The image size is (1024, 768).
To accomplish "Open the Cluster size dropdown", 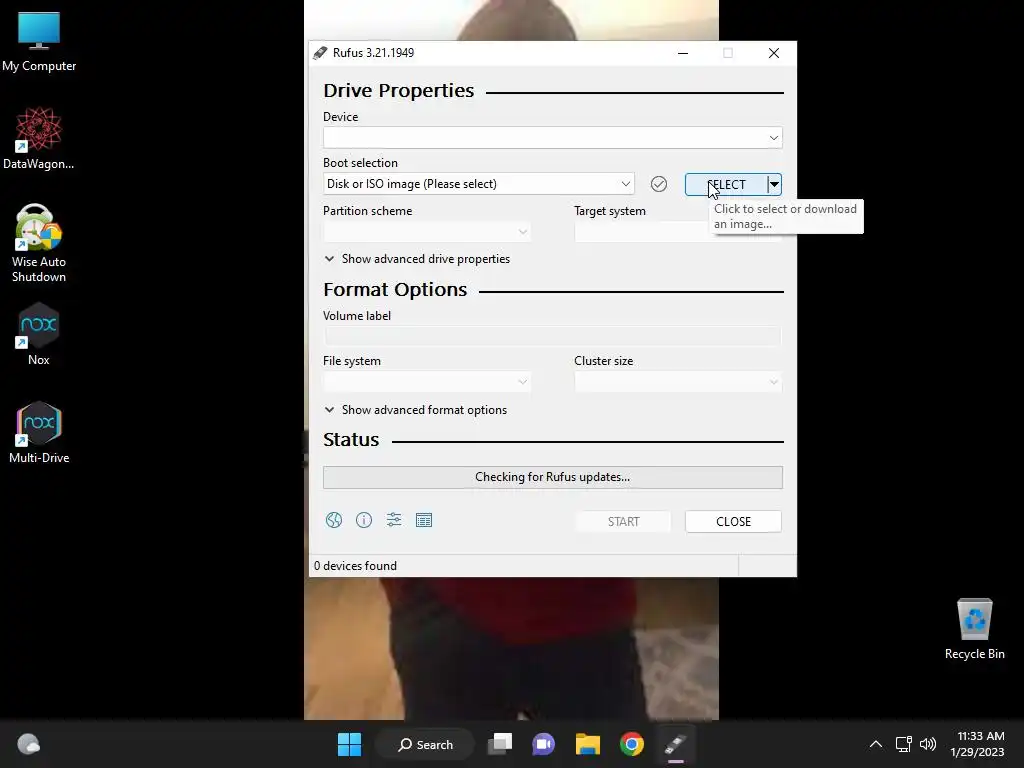I will click(x=678, y=381).
